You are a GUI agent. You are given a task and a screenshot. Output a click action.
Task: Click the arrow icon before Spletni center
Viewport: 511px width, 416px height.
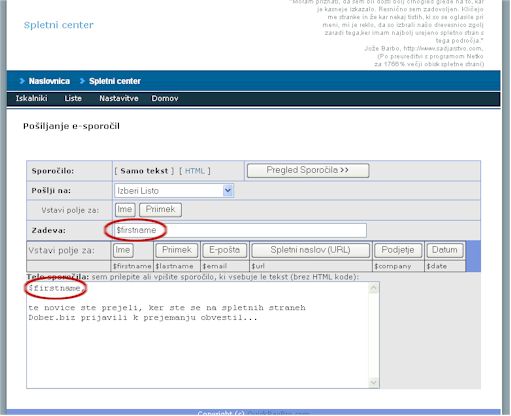82,81
